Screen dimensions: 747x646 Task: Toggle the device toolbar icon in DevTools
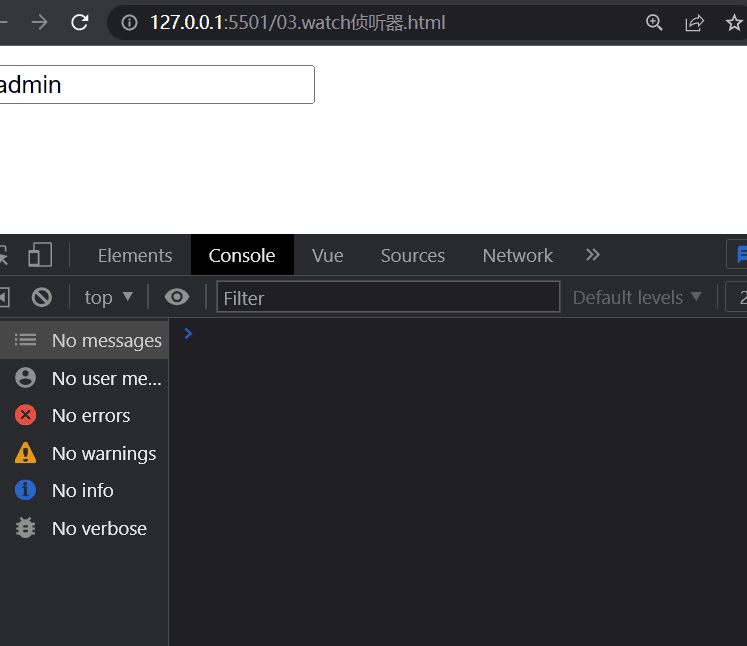pos(40,255)
